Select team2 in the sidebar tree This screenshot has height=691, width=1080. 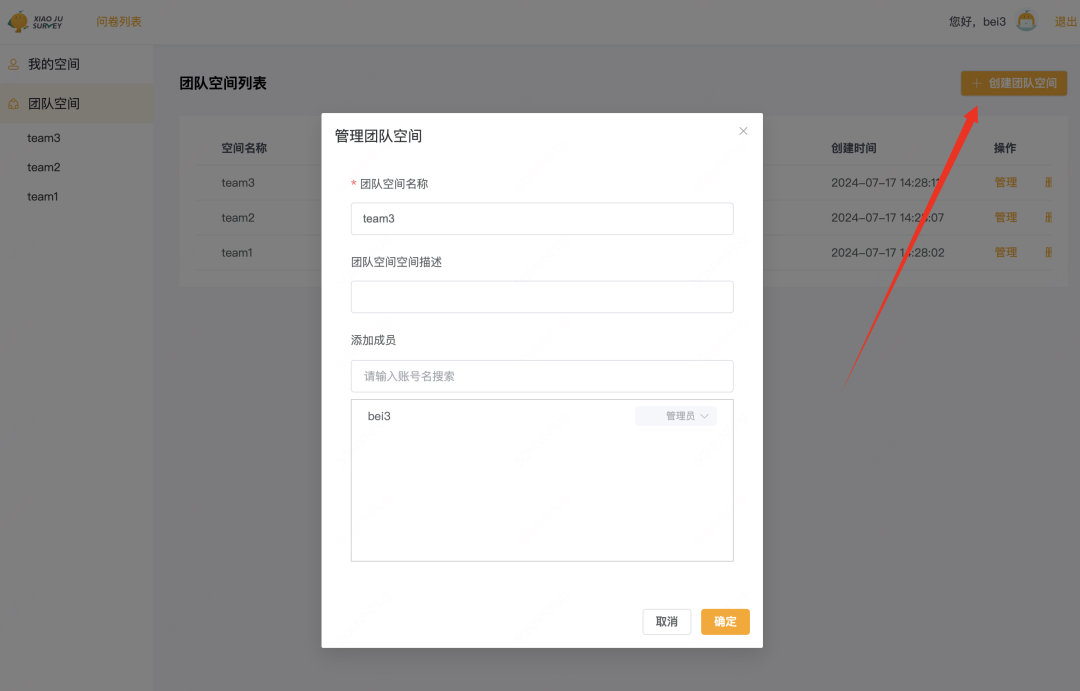pyautogui.click(x=44, y=167)
